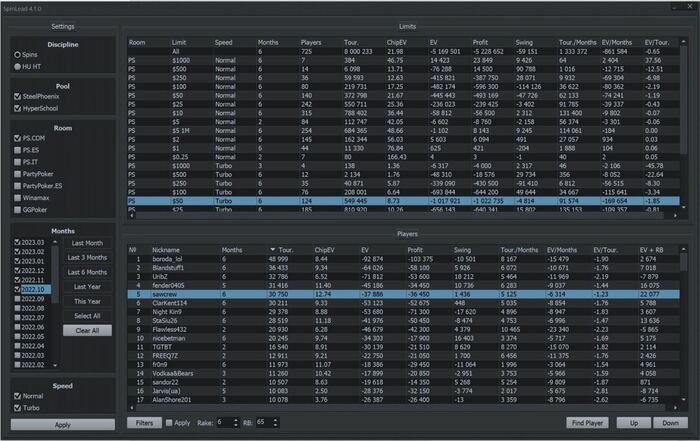
Task: Click the Find Player button
Action: point(587,423)
